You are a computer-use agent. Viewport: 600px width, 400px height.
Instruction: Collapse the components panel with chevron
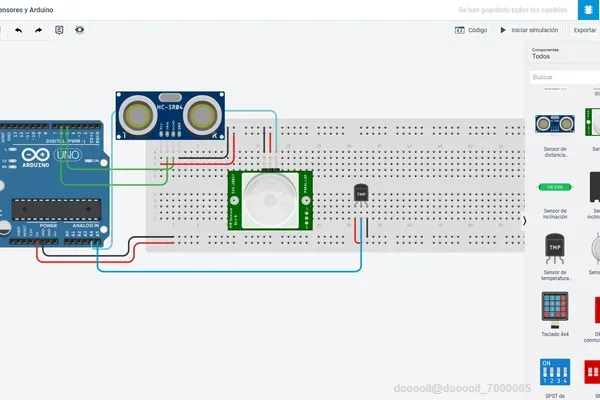point(525,221)
